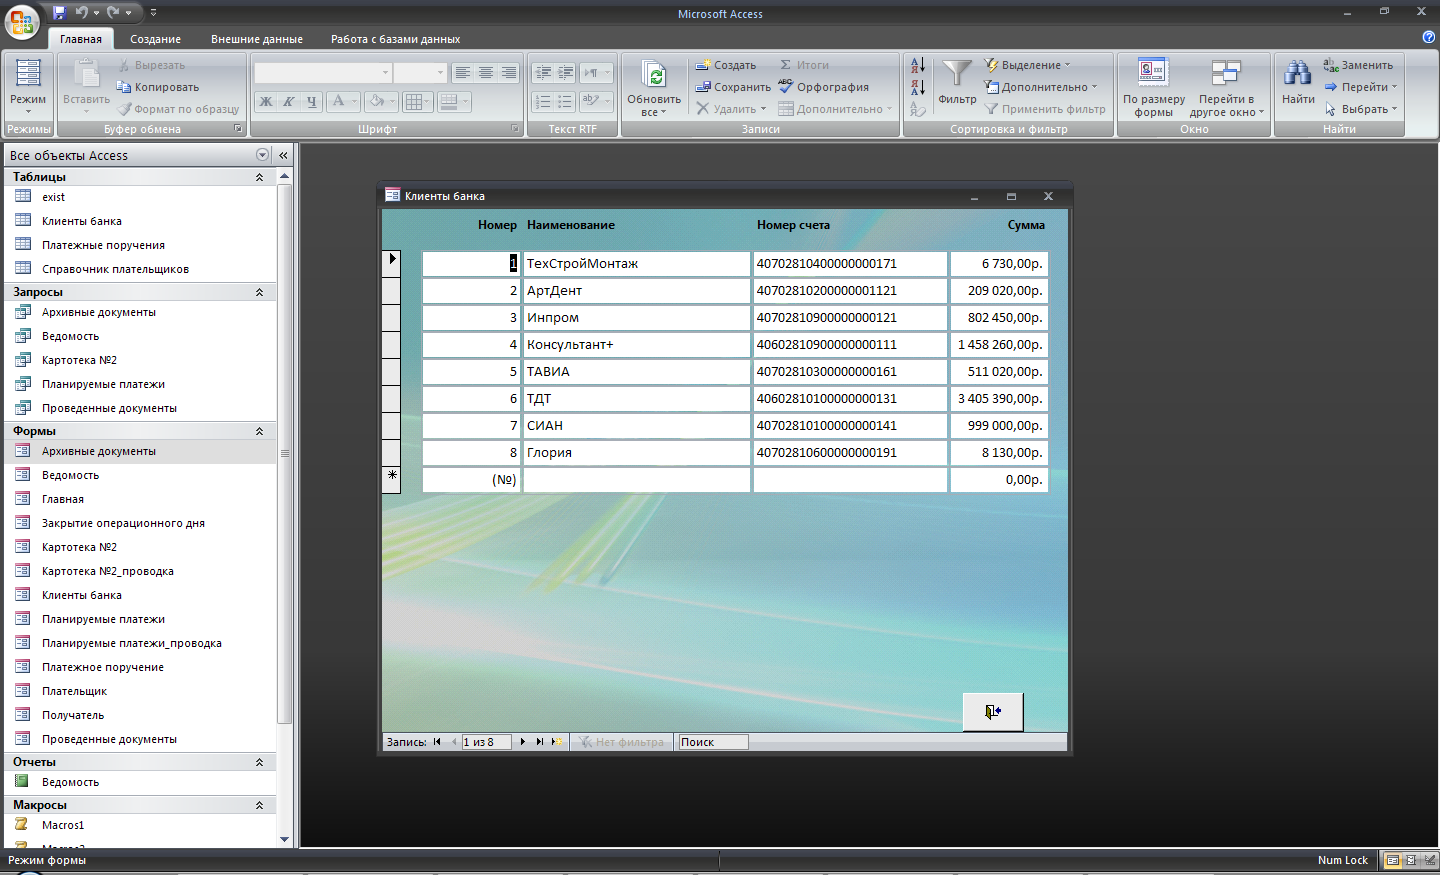
Task: Sort descending with the Я-А icon
Action: (x=918, y=88)
